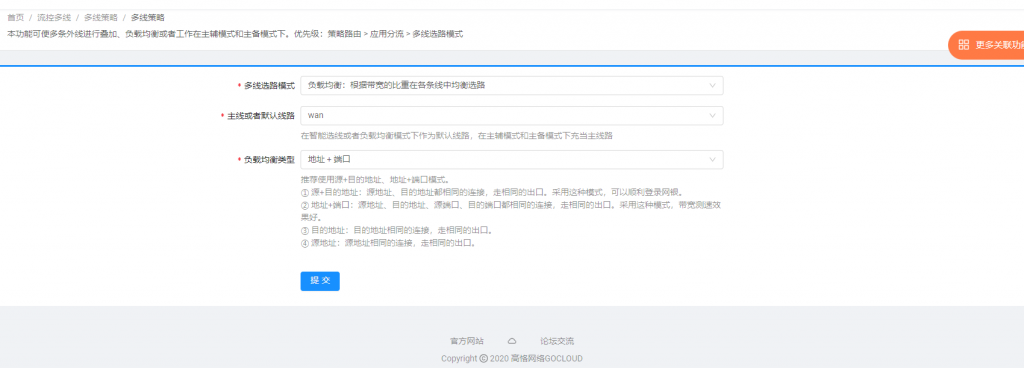
Task: Click the ① 源+目的地址 help line
Action: [492, 192]
